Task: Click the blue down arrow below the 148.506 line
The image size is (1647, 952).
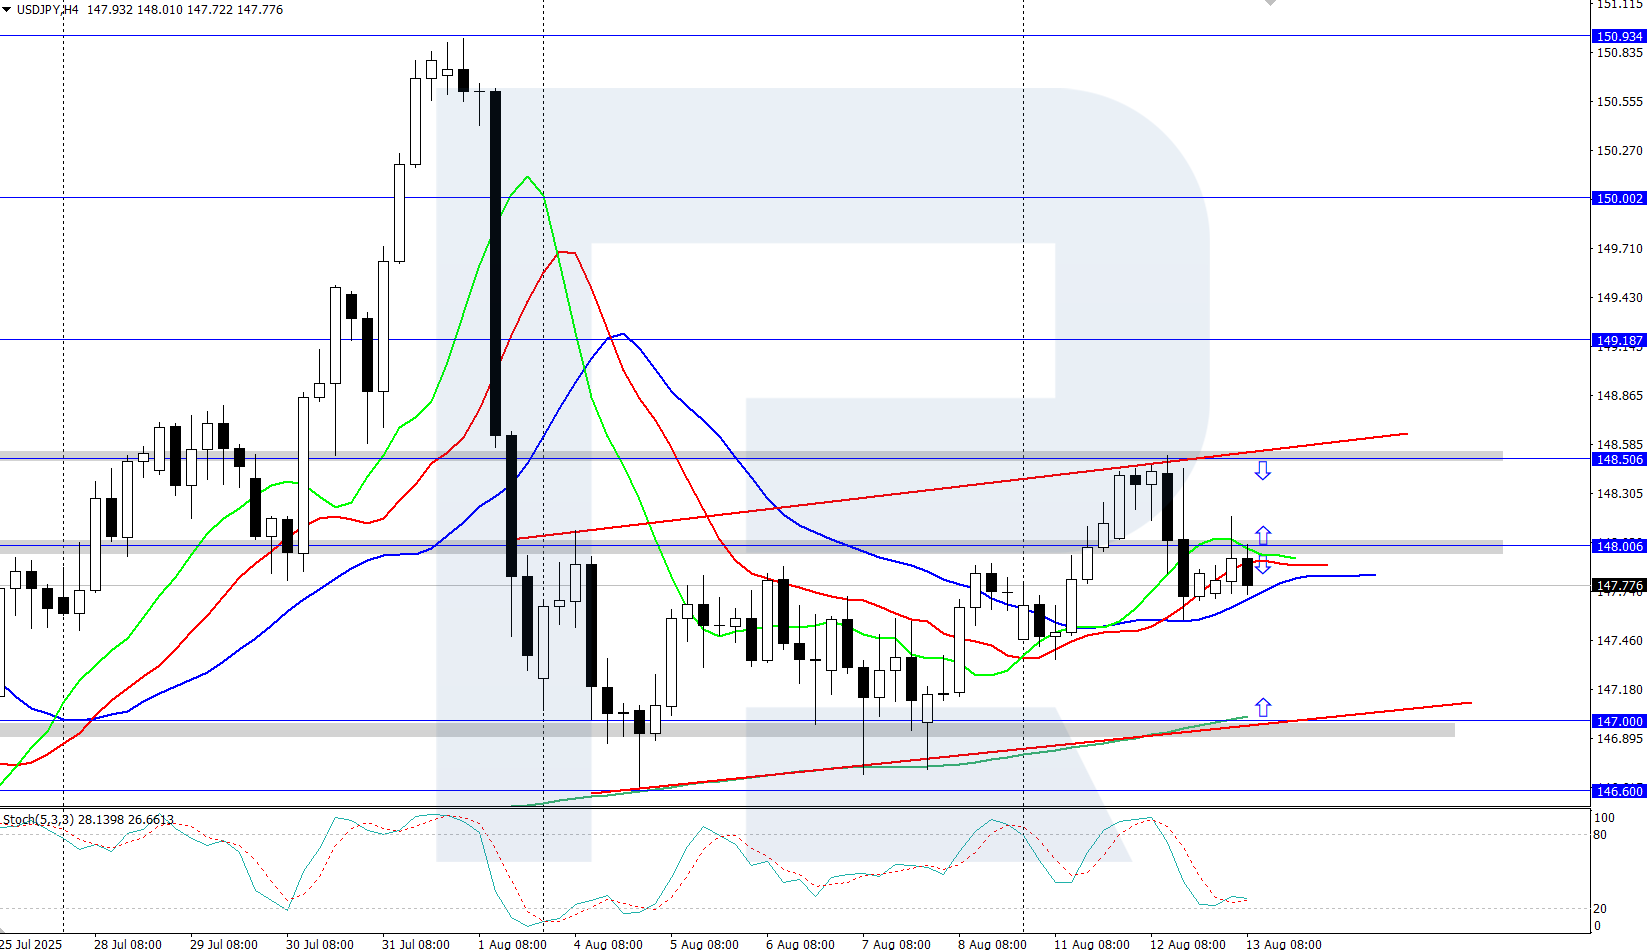Action: click(x=1263, y=470)
